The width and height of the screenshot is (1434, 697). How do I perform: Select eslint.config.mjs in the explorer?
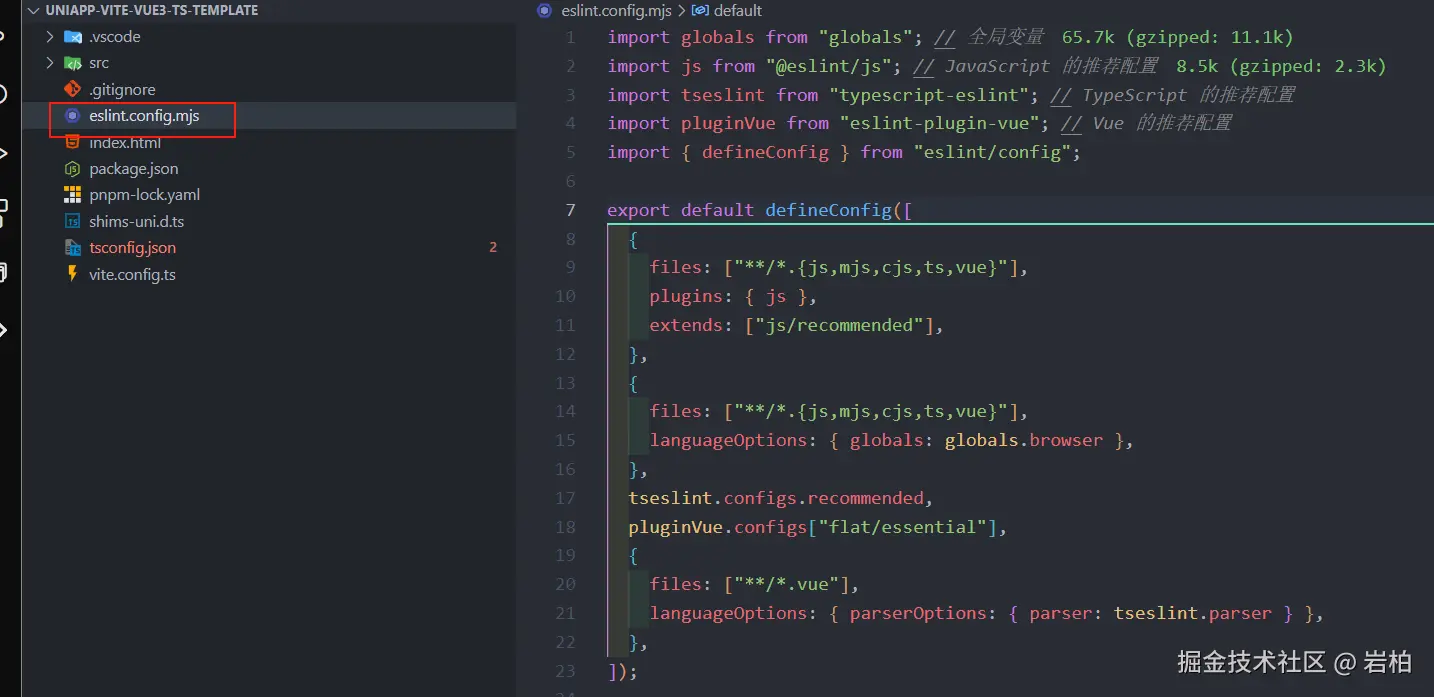(269, 116)
